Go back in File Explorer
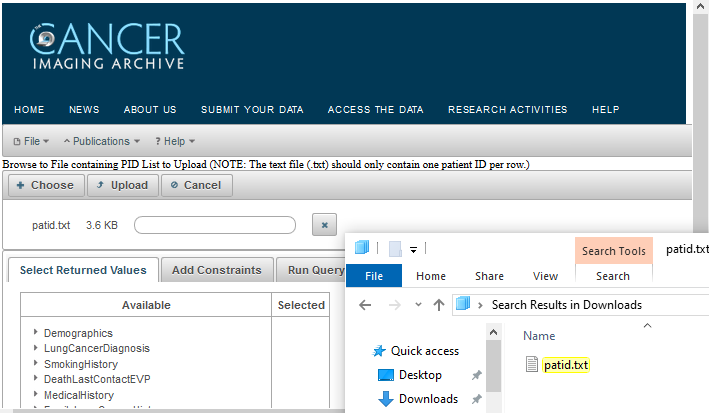The image size is (709, 413). click(365, 305)
